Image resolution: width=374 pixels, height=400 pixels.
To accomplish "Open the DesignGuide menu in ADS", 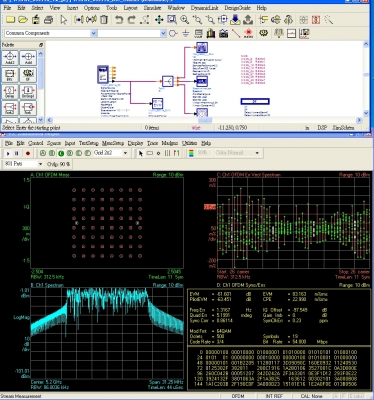I will click(x=237, y=8).
